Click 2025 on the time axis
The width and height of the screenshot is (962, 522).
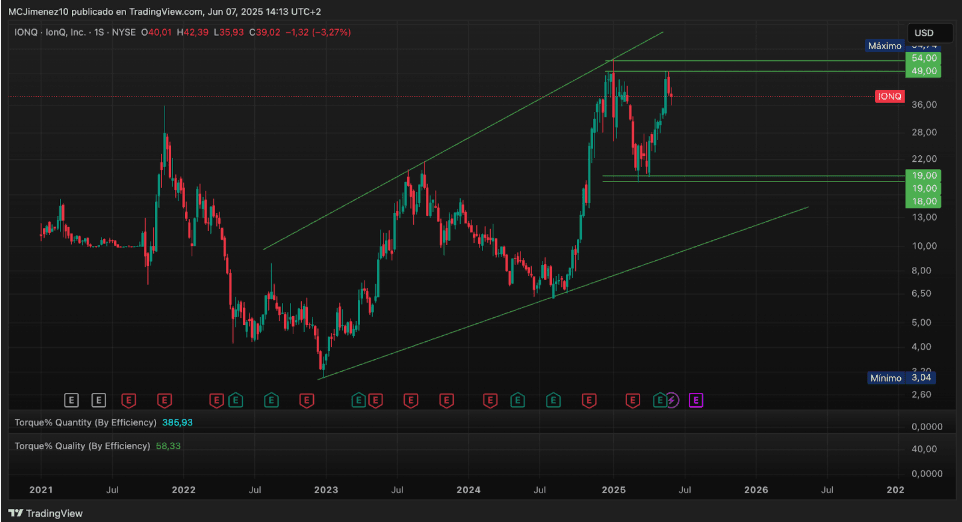(x=613, y=490)
